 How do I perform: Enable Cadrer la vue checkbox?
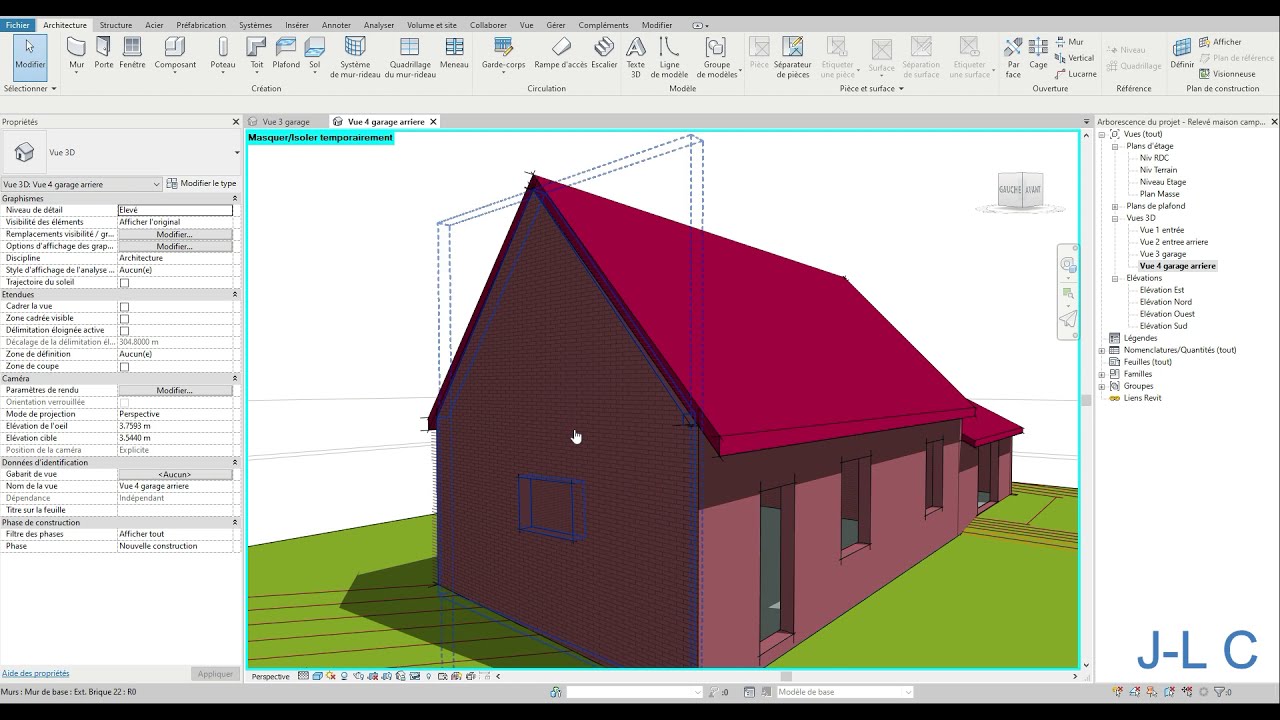[x=124, y=307]
